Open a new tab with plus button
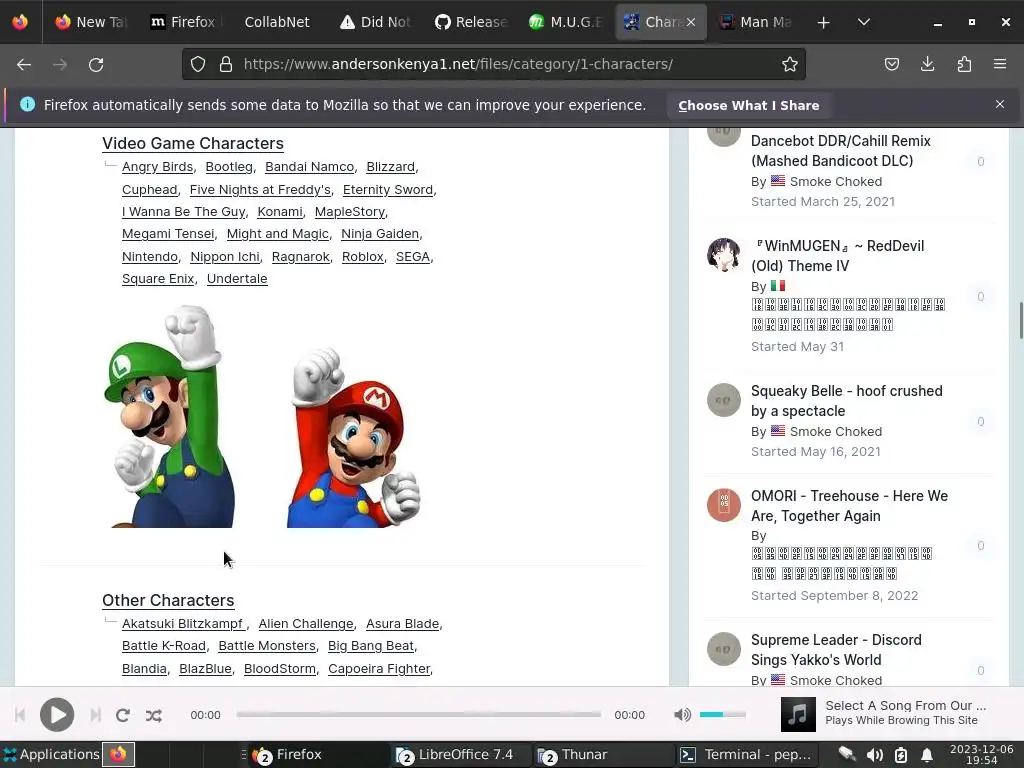1024x768 pixels. click(824, 22)
